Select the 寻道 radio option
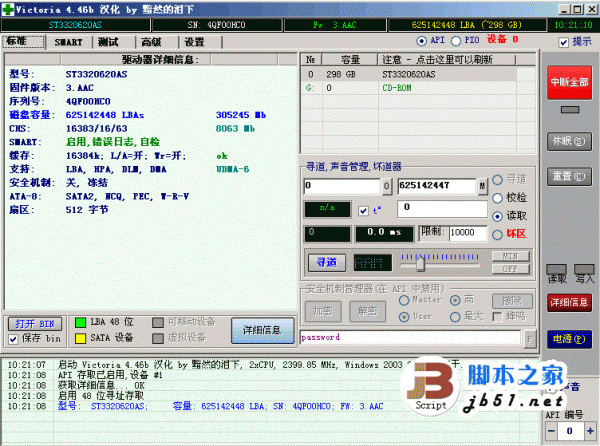 coord(497,179)
